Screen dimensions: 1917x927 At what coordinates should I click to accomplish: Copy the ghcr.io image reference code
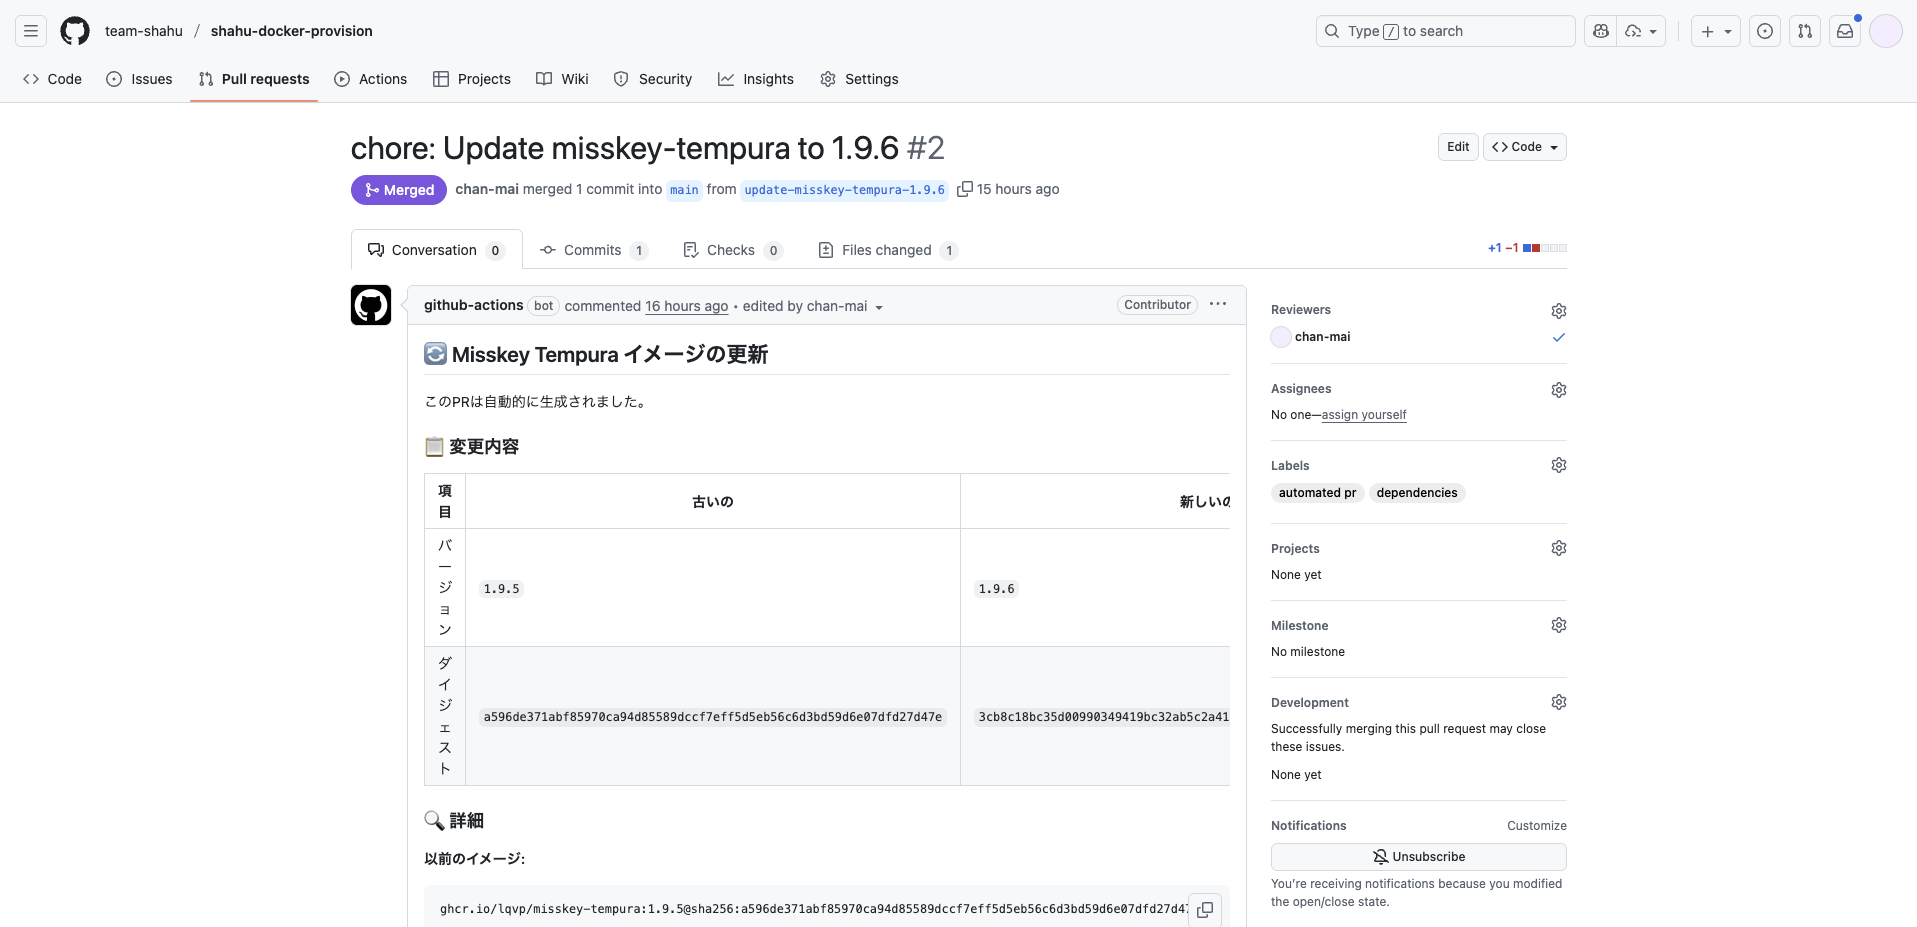(1205, 909)
